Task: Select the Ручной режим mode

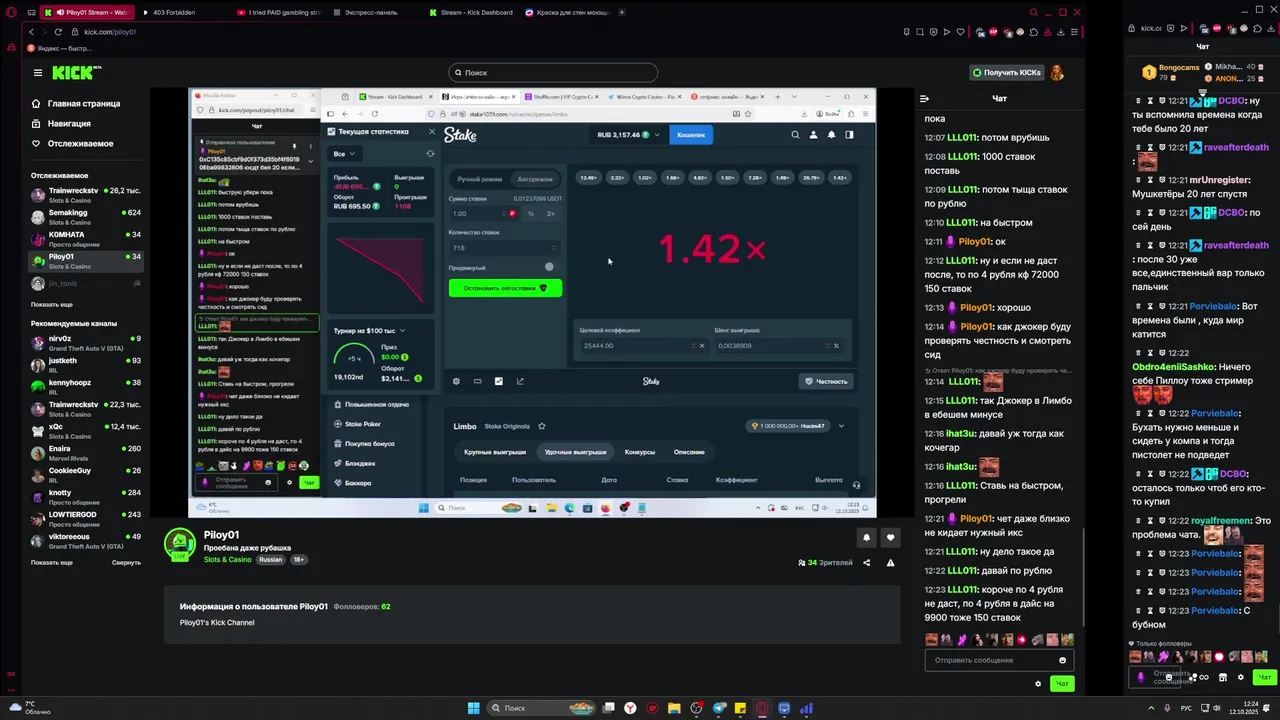Action: click(x=479, y=179)
